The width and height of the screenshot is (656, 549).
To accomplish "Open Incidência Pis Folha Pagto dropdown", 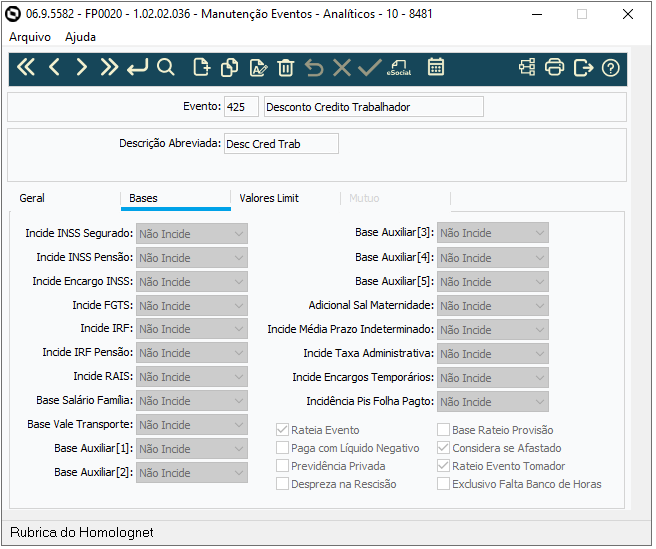I will pyautogui.click(x=493, y=402).
